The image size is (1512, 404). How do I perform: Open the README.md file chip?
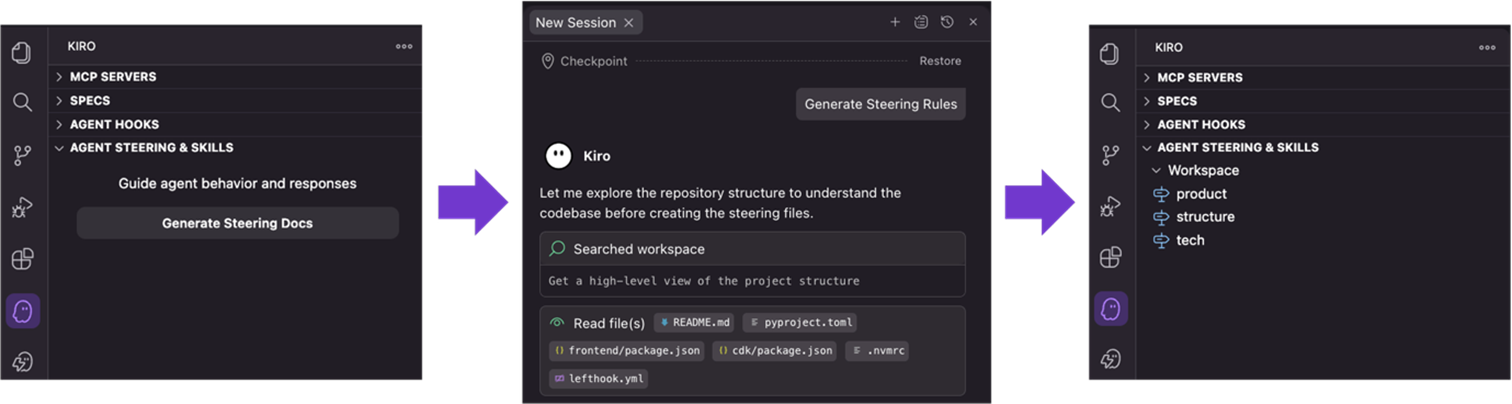coord(695,323)
